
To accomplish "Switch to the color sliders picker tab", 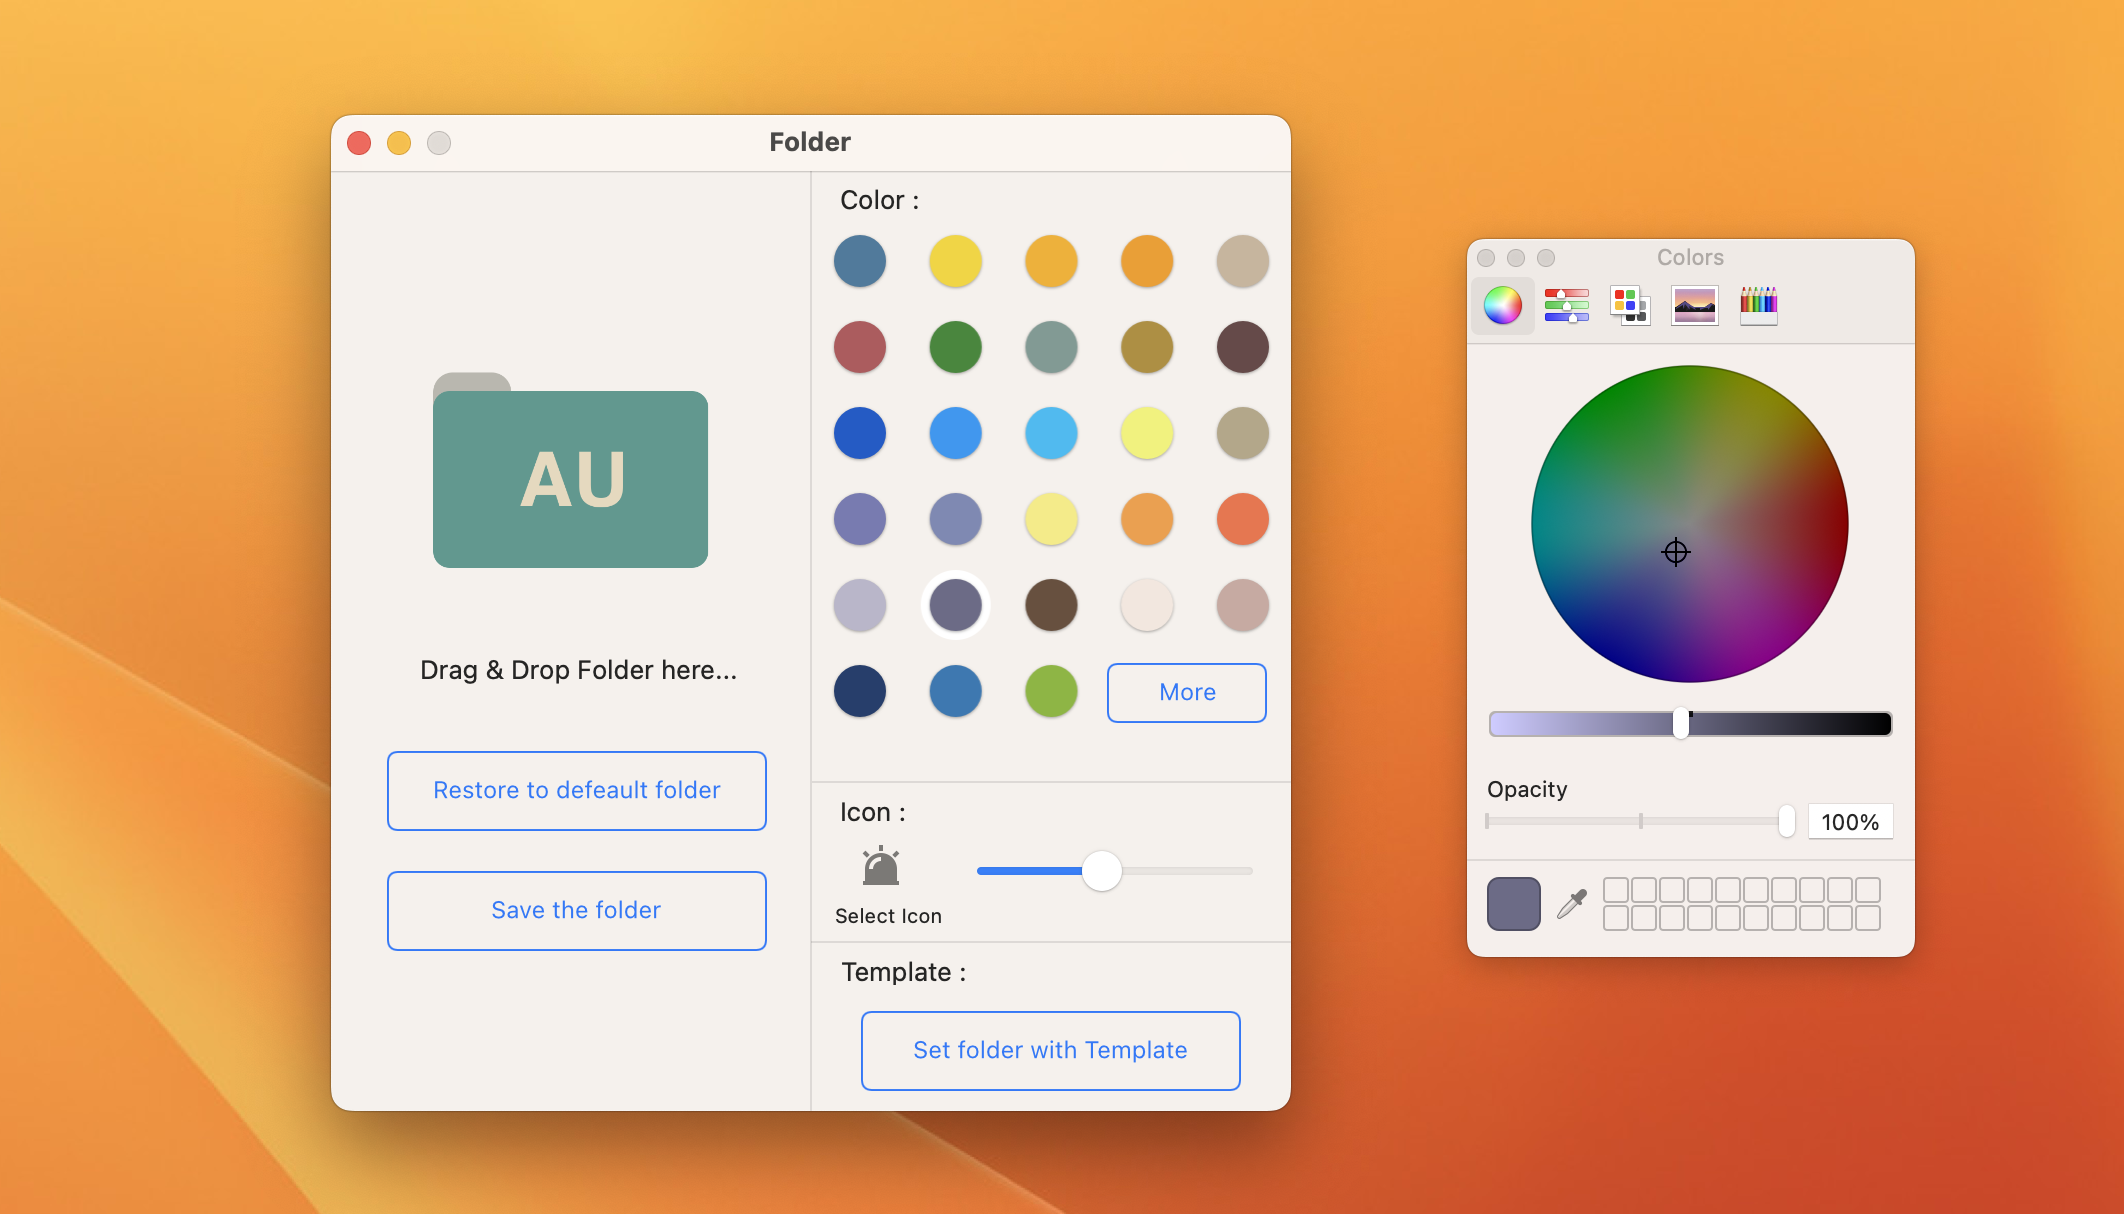I will click(x=1566, y=305).
